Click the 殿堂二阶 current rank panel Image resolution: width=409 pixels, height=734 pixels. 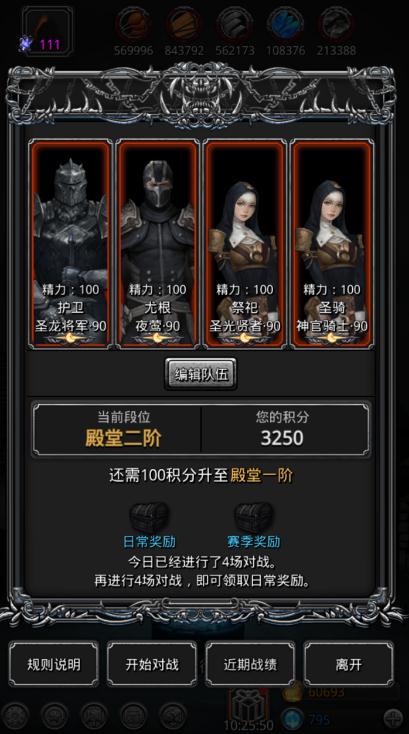point(117,429)
